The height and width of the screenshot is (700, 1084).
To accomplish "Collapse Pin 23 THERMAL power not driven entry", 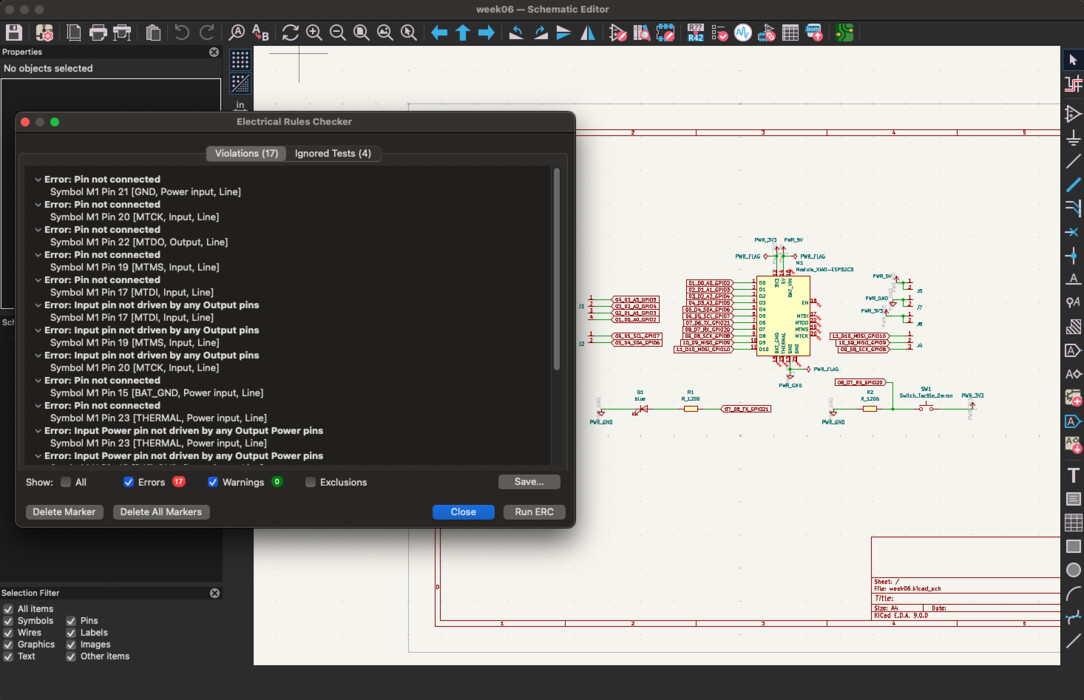I will [38, 431].
